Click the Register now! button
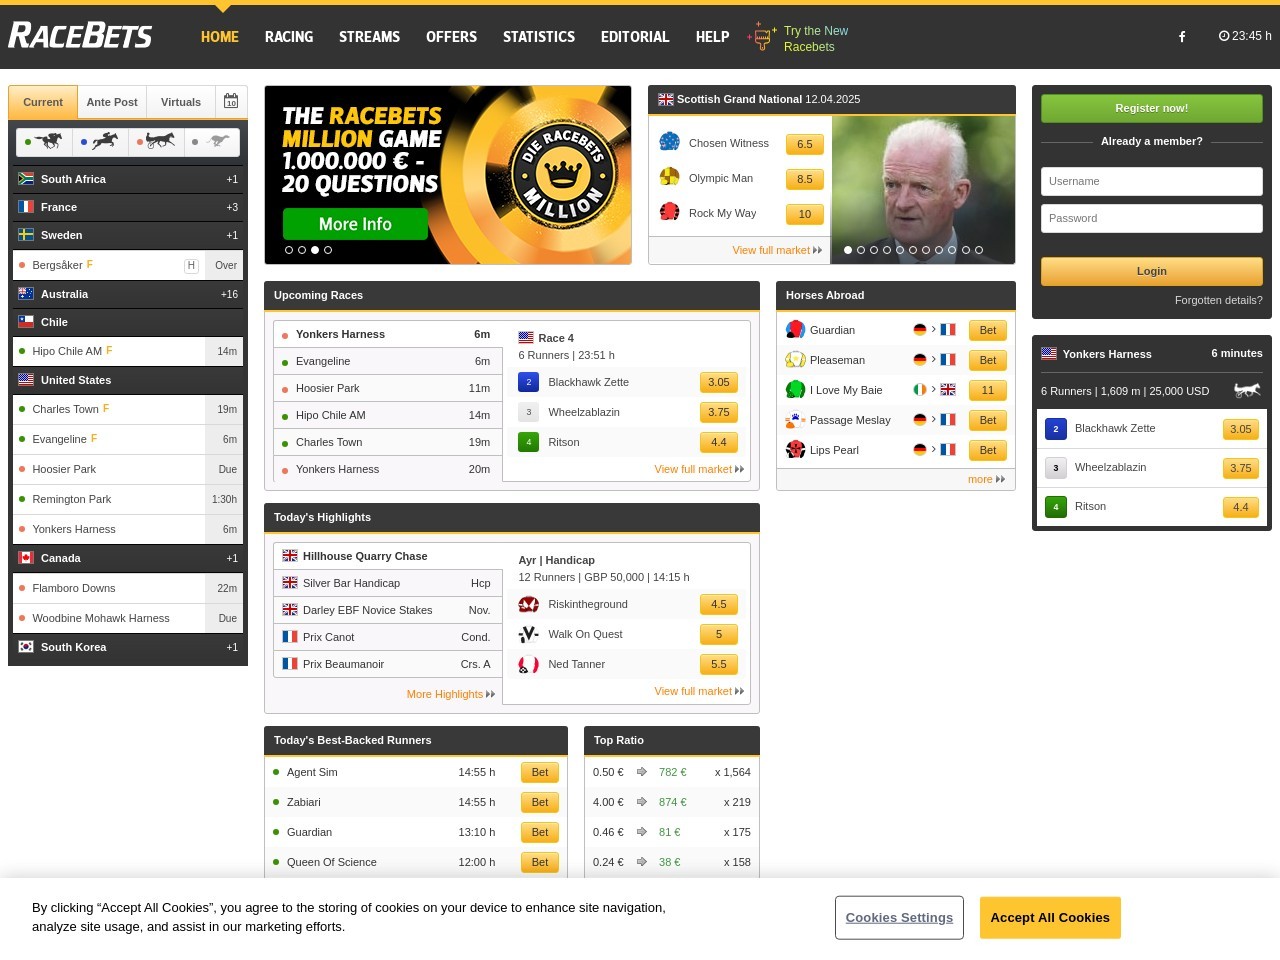Viewport: 1280px width, 960px height. (x=1151, y=108)
